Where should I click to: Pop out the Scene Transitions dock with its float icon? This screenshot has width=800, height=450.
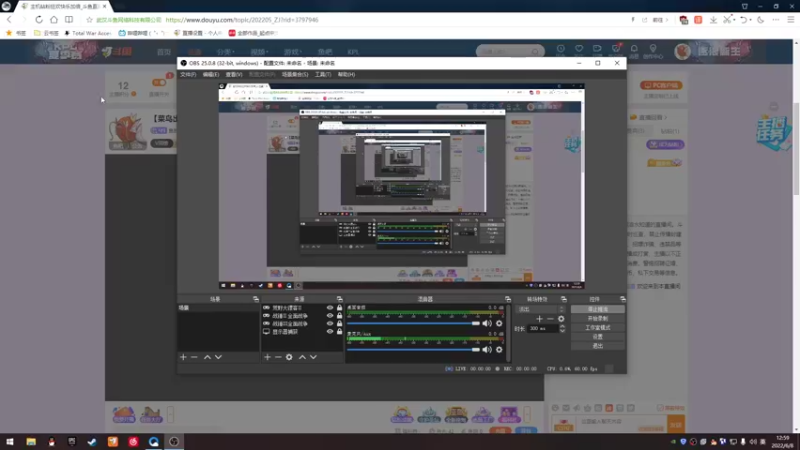[x=564, y=299]
